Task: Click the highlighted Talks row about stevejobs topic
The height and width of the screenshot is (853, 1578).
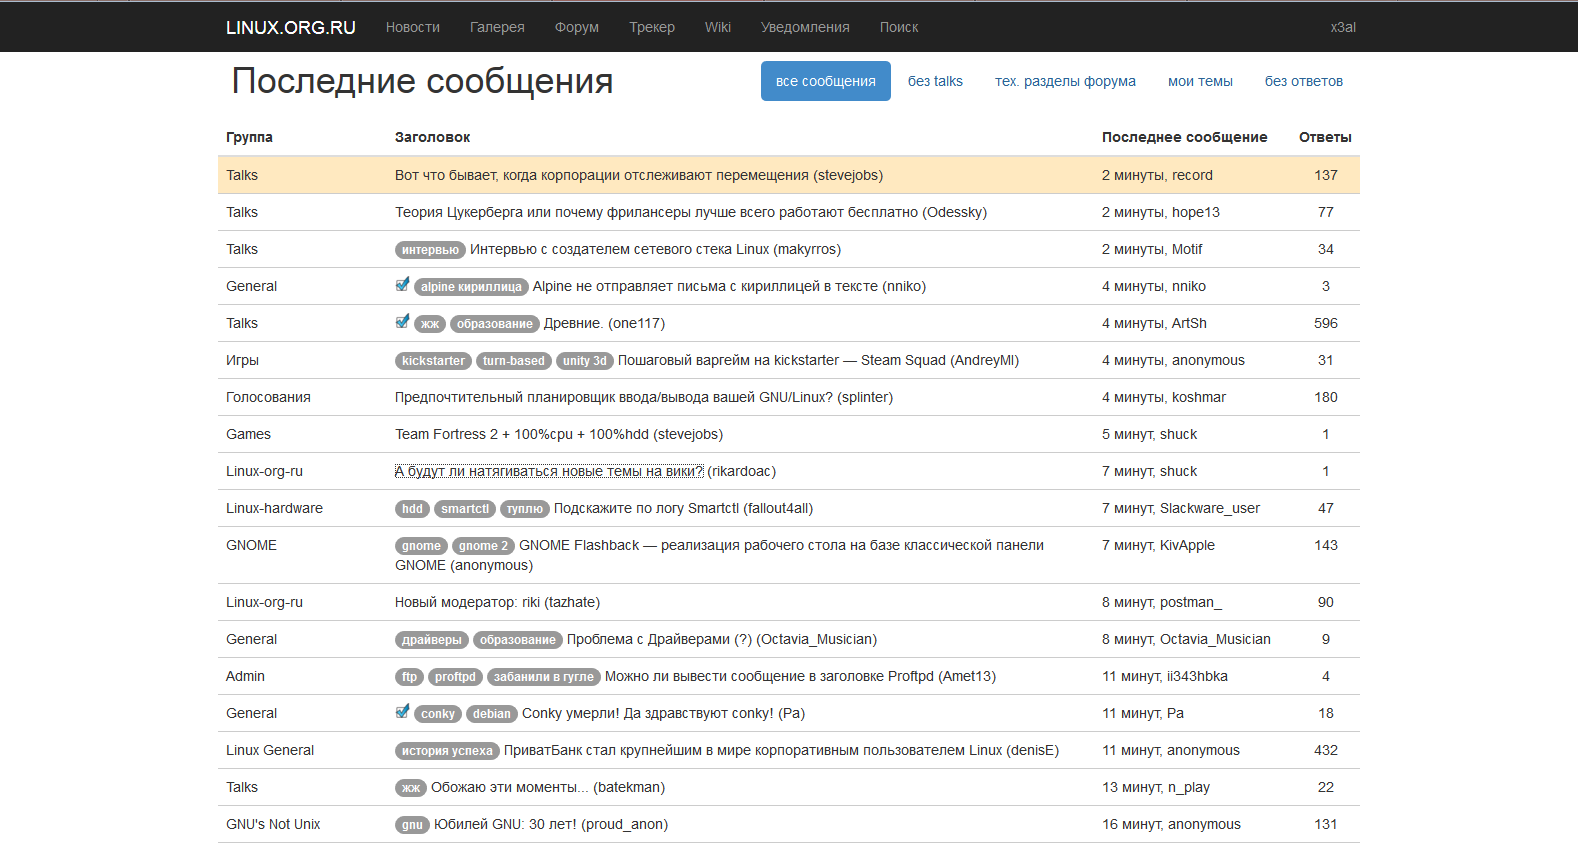Action: click(x=638, y=175)
